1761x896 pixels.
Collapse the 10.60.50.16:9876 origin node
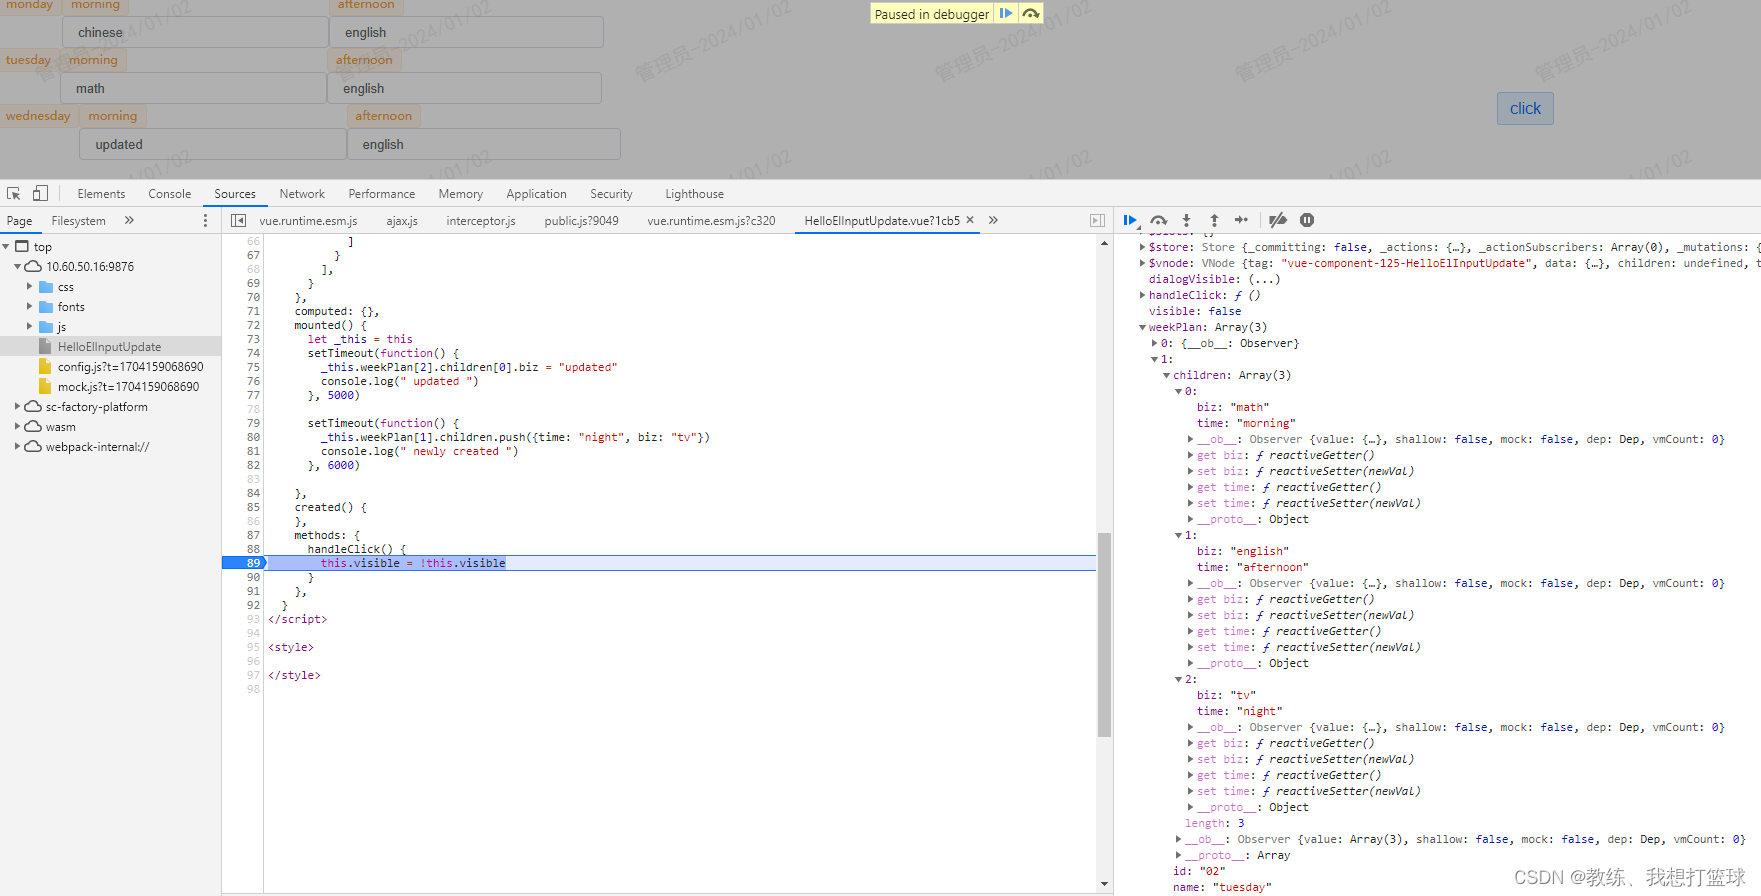[17, 267]
